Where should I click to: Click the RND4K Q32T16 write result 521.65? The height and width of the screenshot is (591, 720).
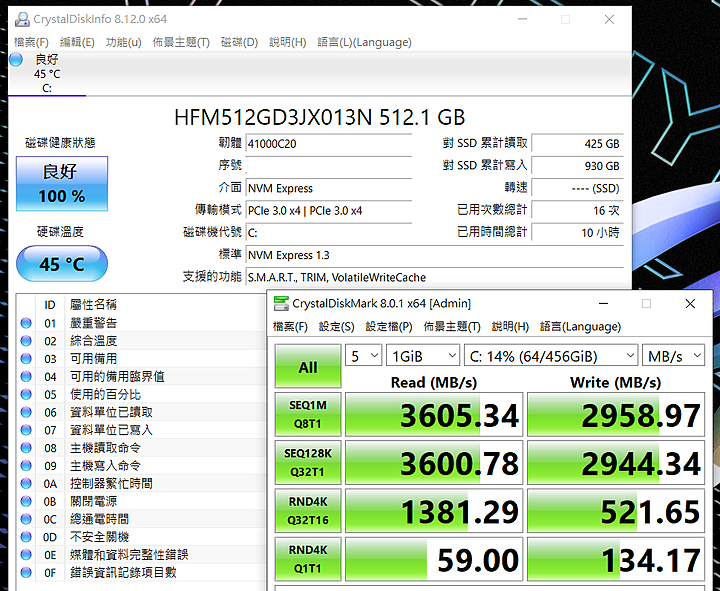pyautogui.click(x=616, y=511)
